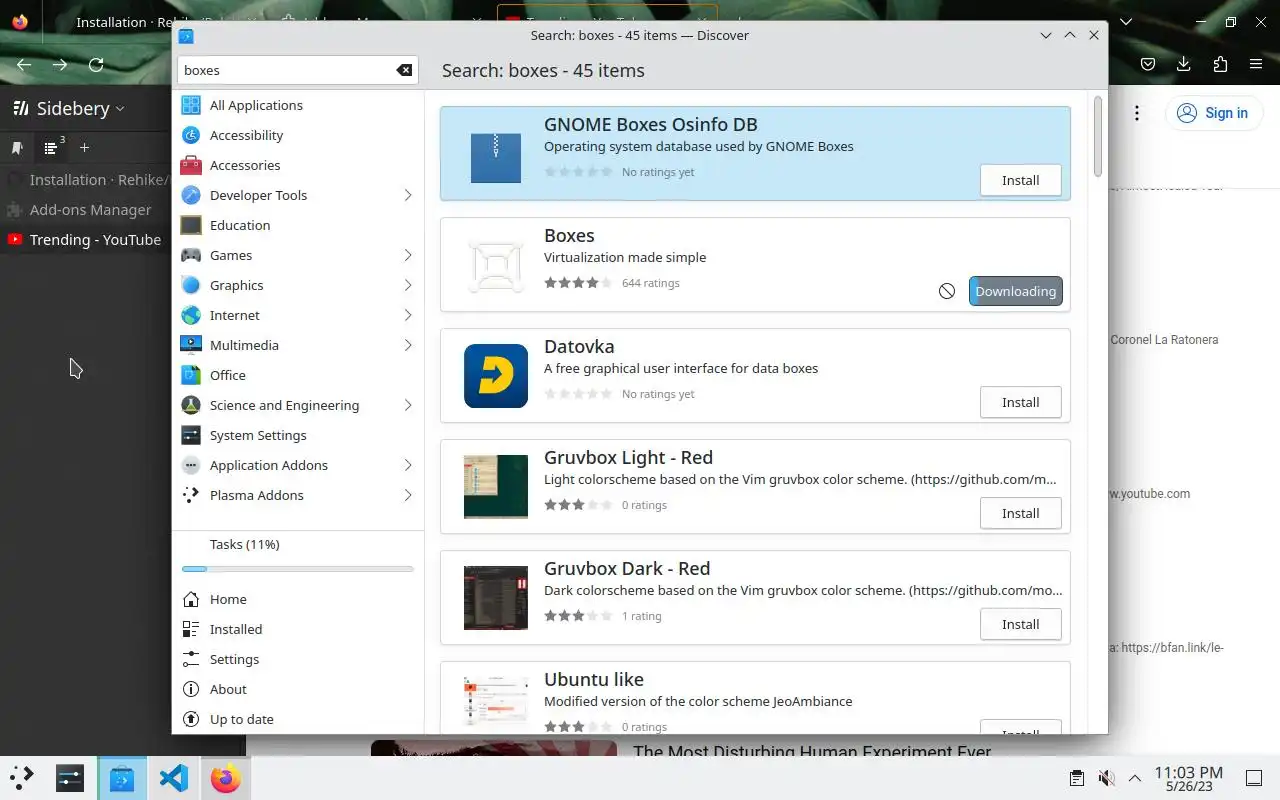The image size is (1280, 800).
Task: Open the KDE application launcher
Action: 22,778
